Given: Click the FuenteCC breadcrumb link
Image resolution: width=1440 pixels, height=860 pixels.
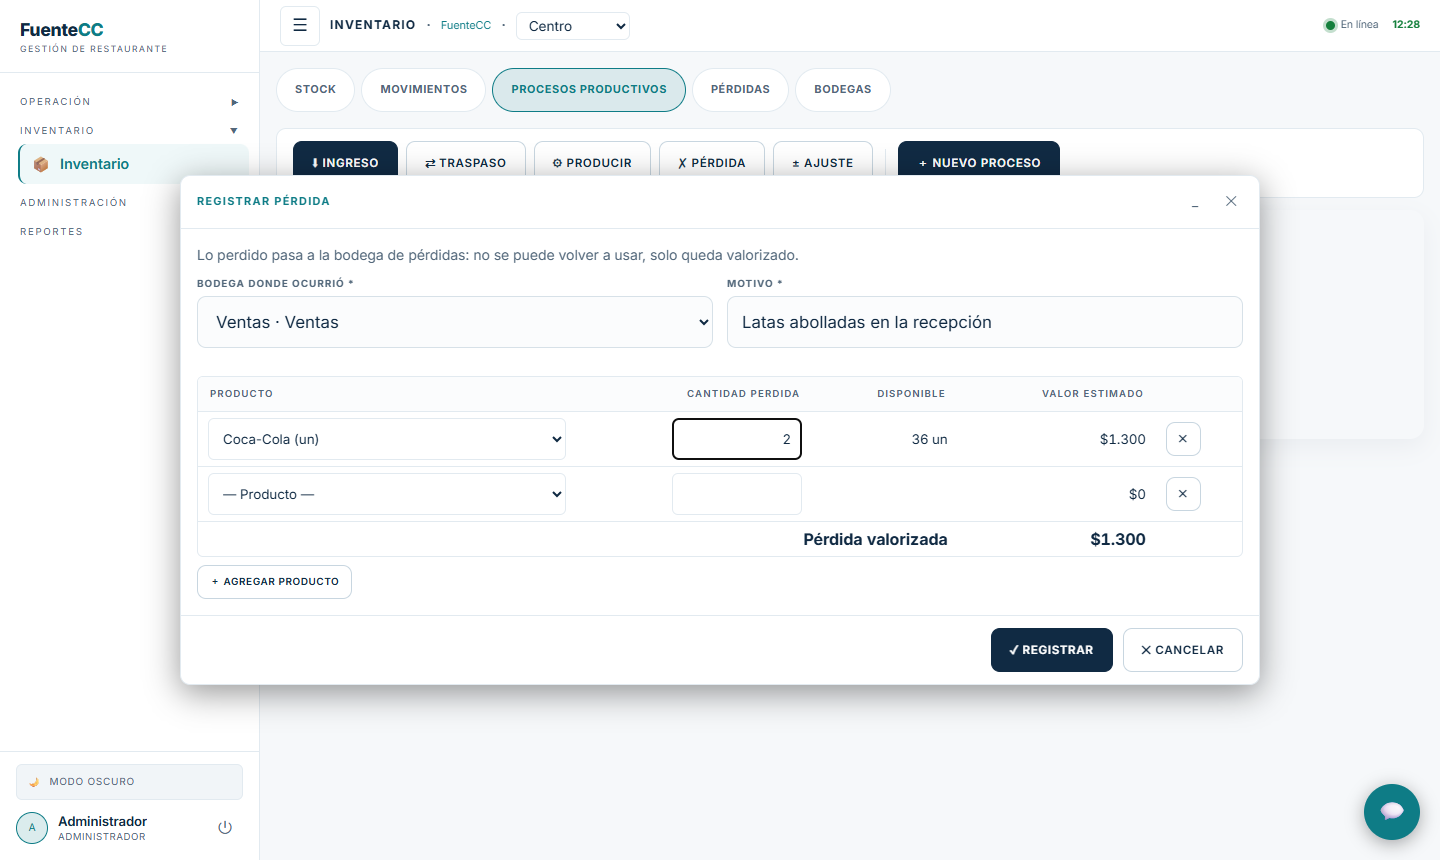Looking at the screenshot, I should 466,26.
